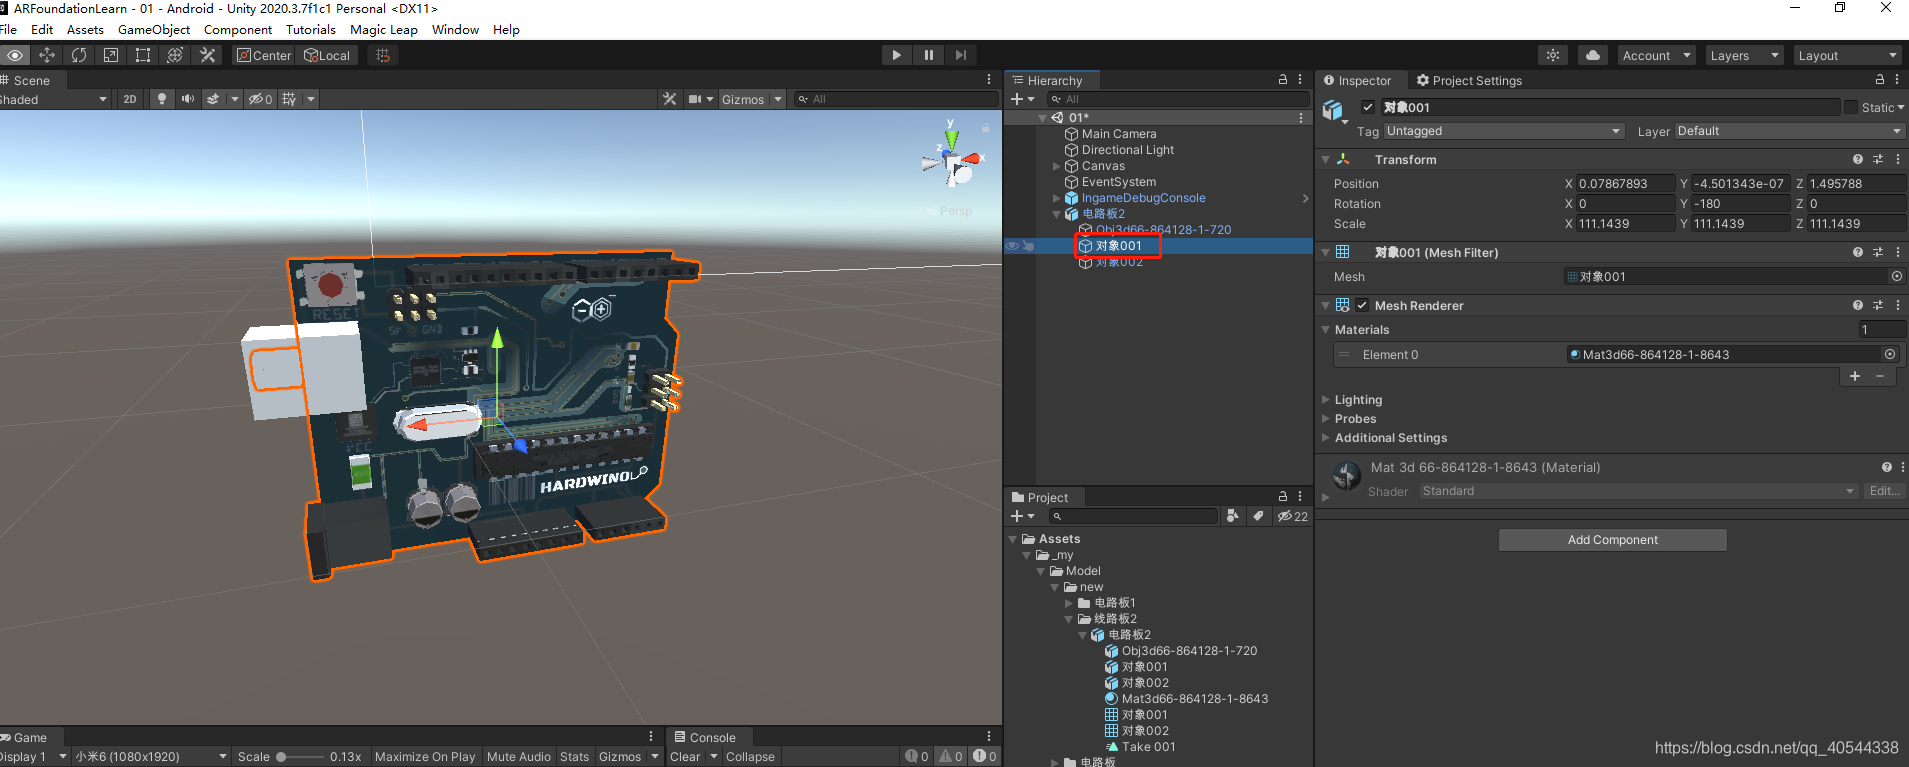The image size is (1909, 767).
Task: Toggle the object active checkbox
Action: [x=1368, y=107]
